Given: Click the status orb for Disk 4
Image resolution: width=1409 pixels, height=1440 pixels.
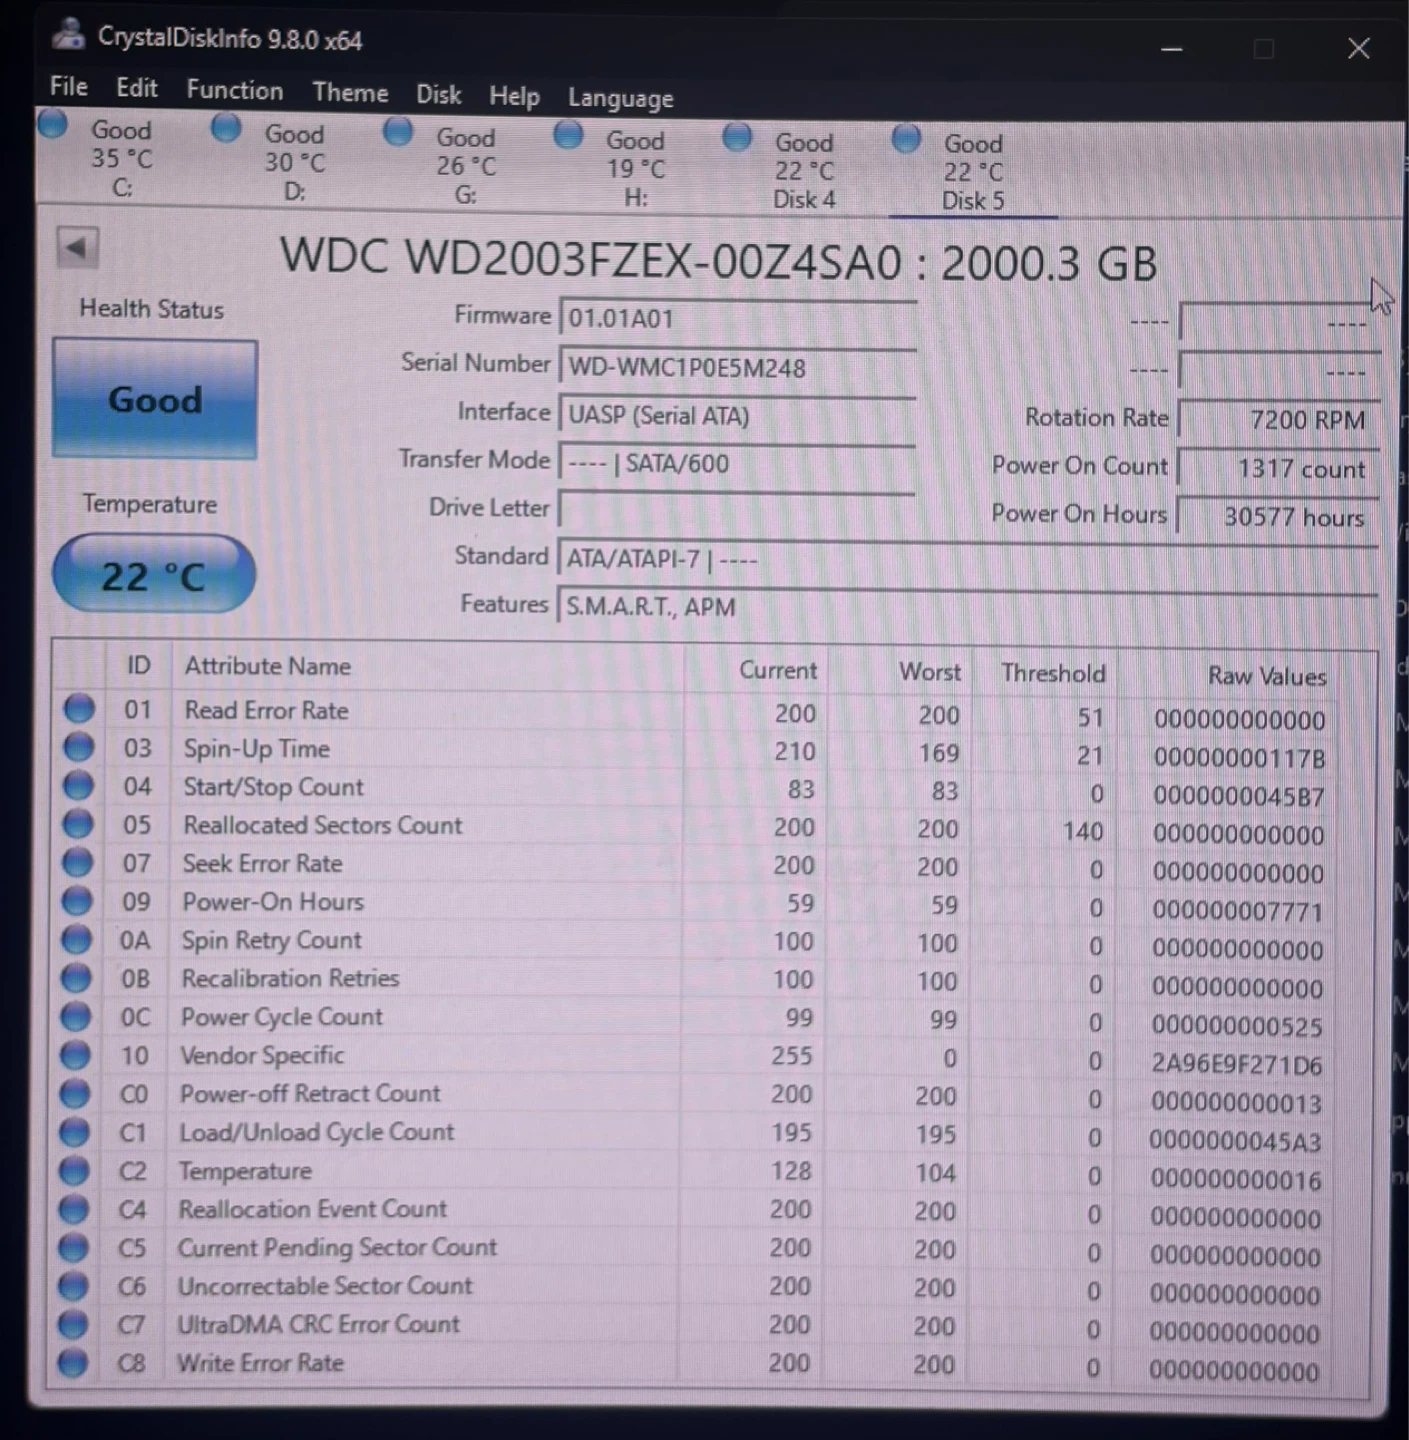Looking at the screenshot, I should (737, 136).
